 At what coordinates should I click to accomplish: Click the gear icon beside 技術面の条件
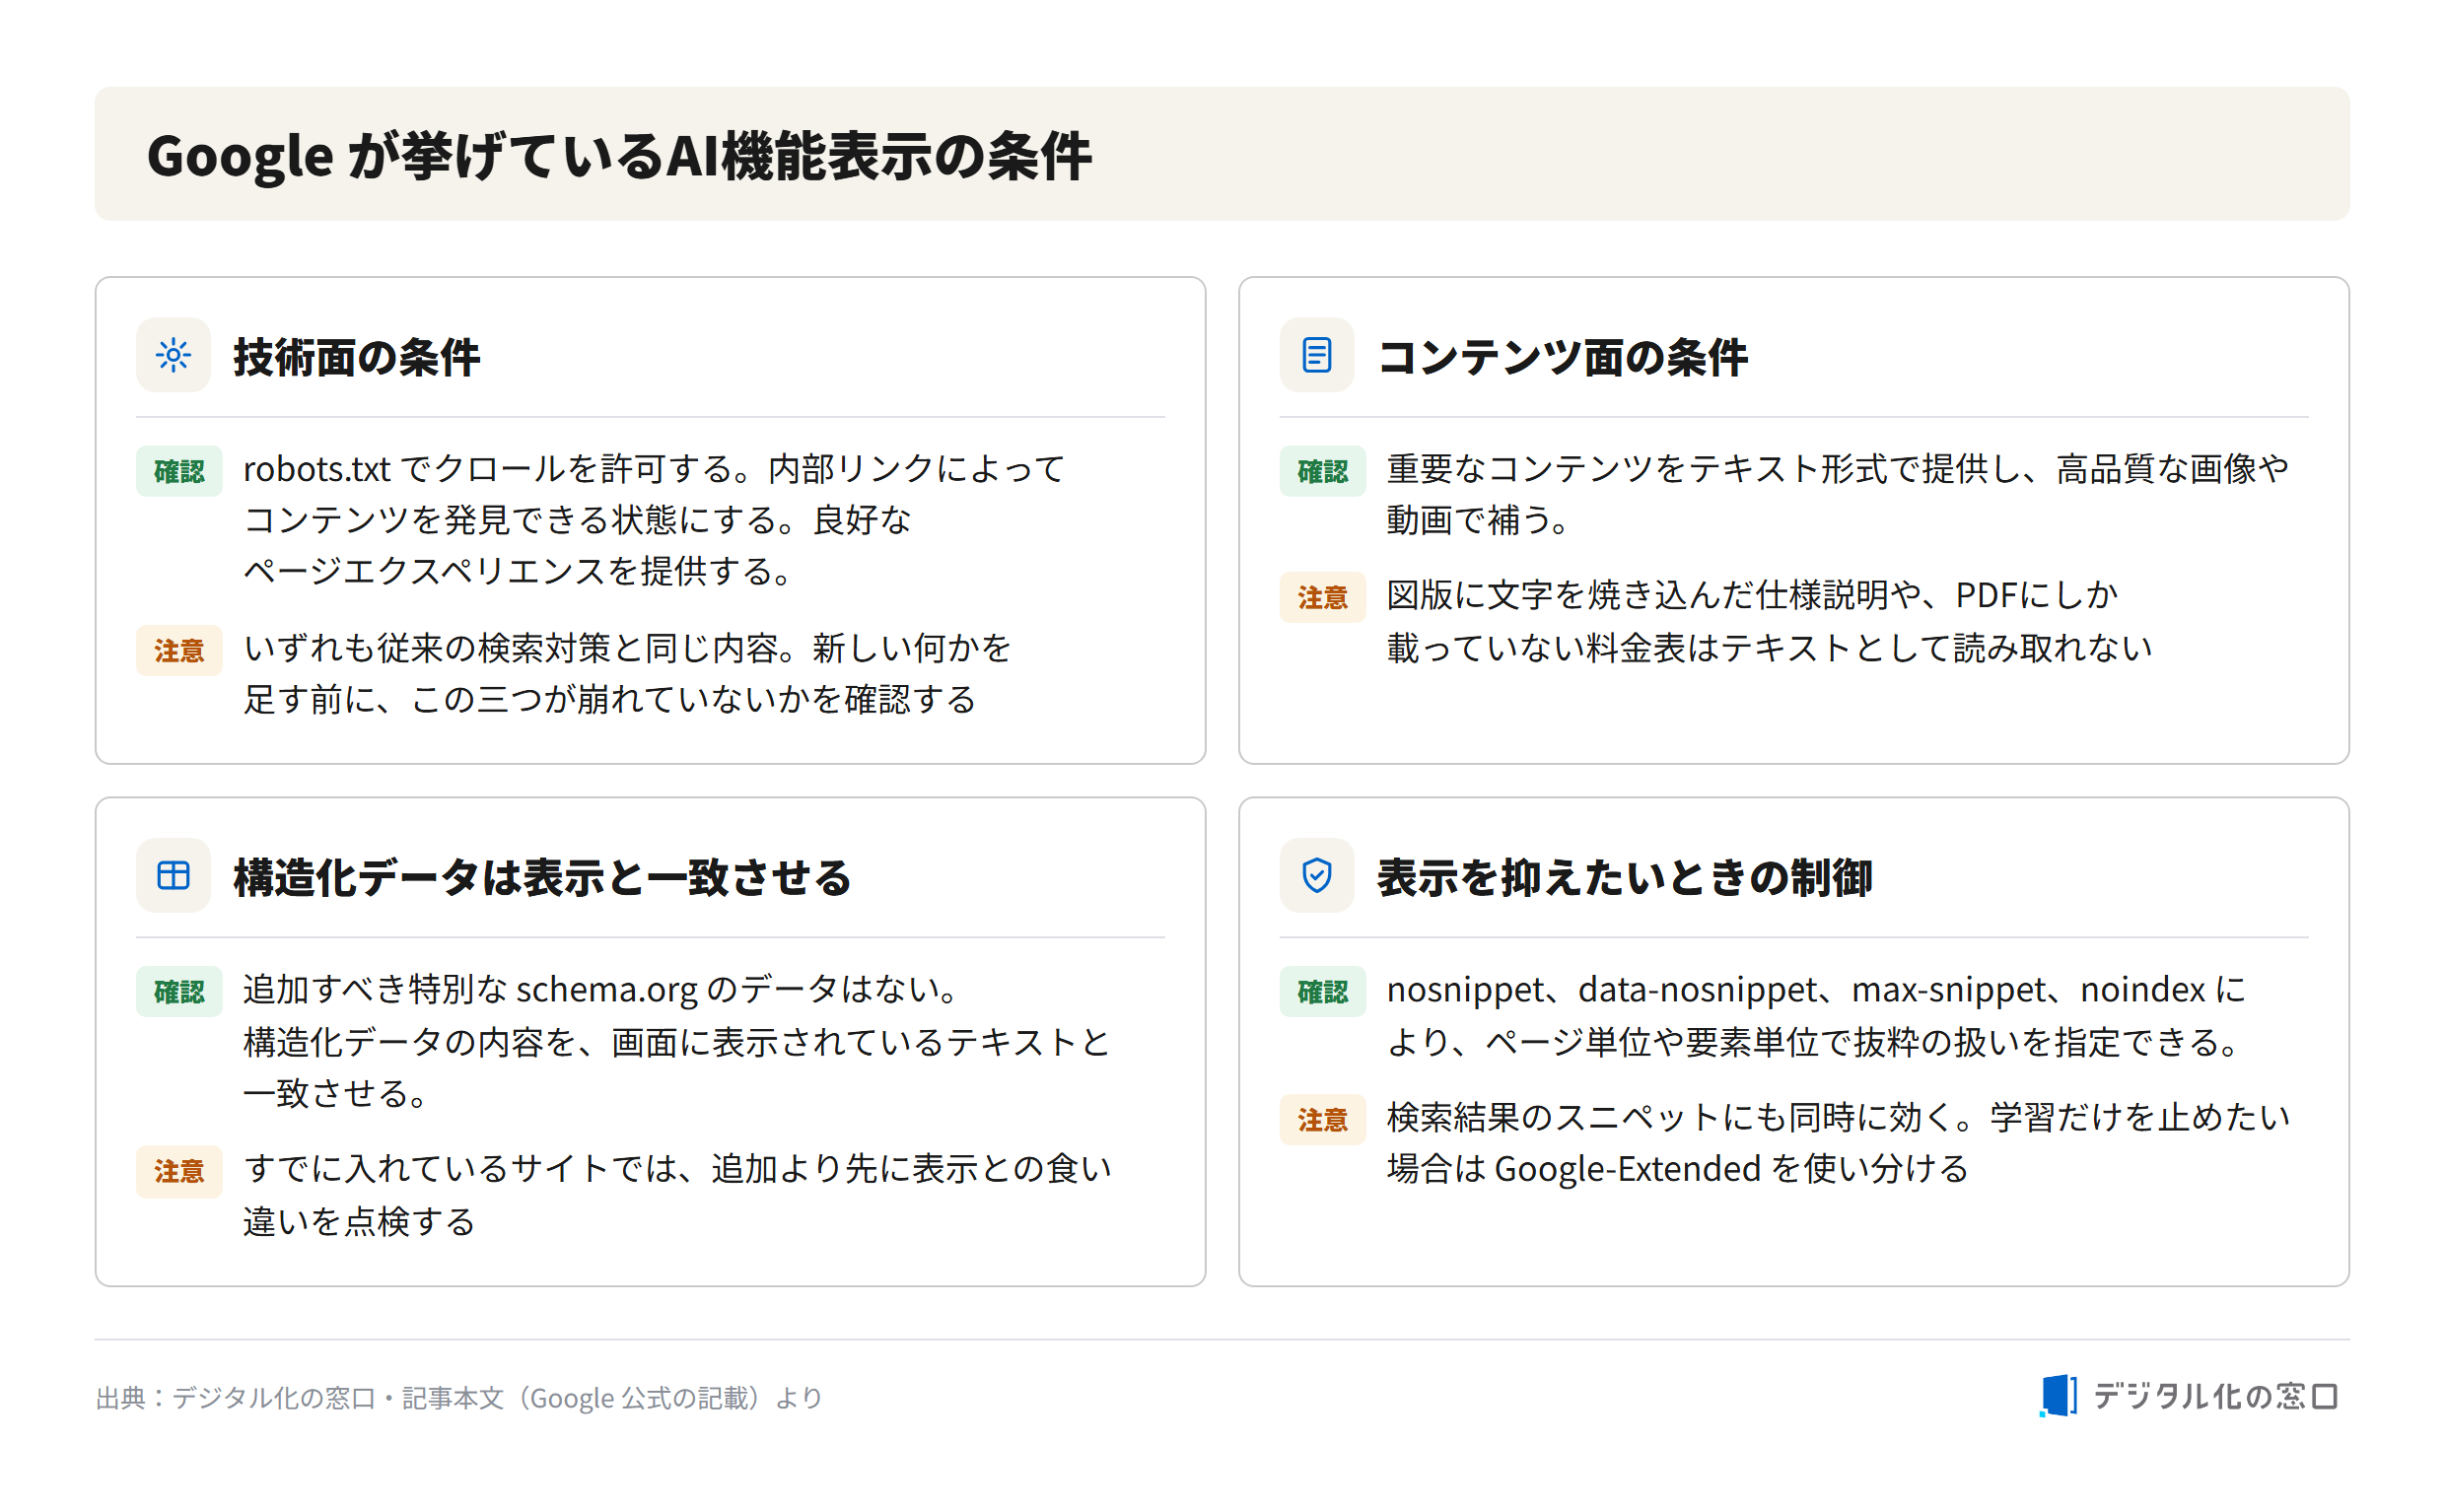click(x=173, y=355)
